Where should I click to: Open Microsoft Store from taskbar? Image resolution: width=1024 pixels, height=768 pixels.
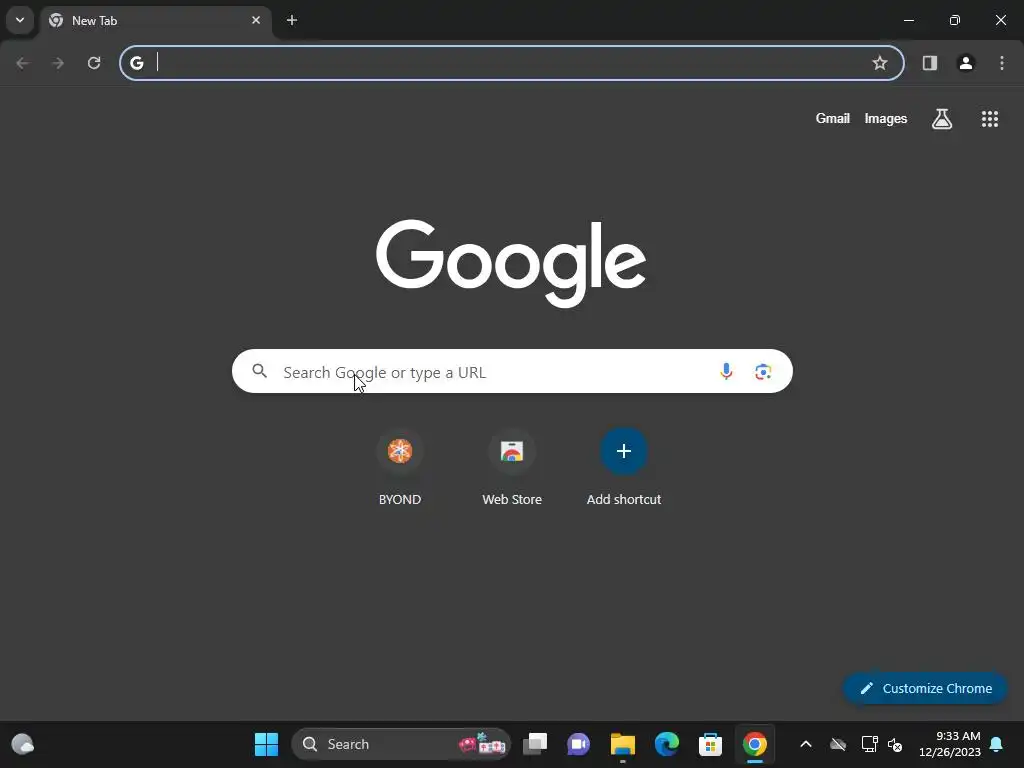[x=711, y=744]
